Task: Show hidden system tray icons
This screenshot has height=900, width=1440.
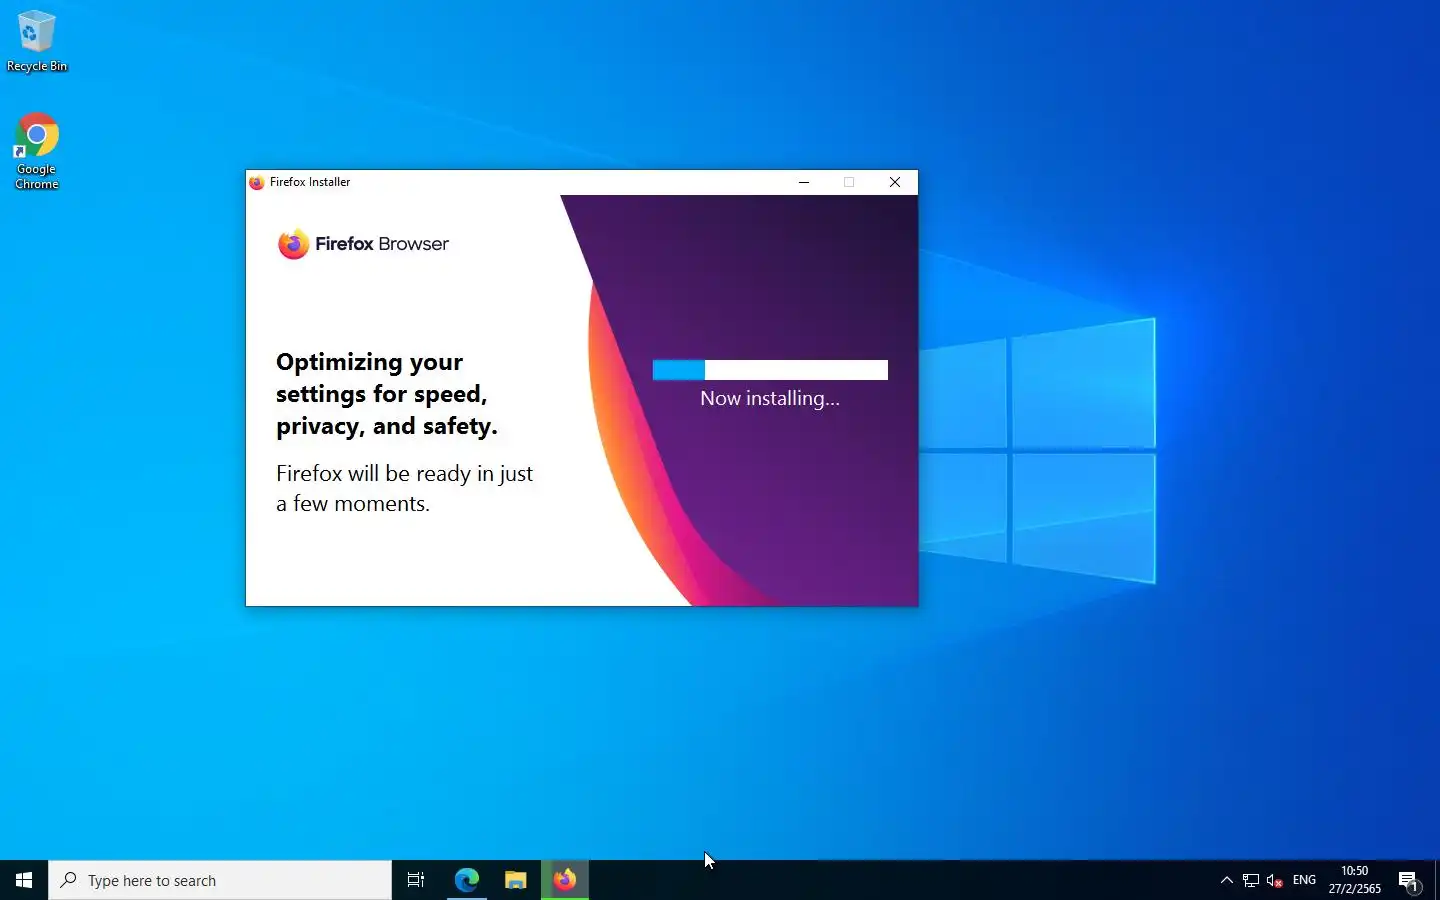Action: pos(1227,880)
